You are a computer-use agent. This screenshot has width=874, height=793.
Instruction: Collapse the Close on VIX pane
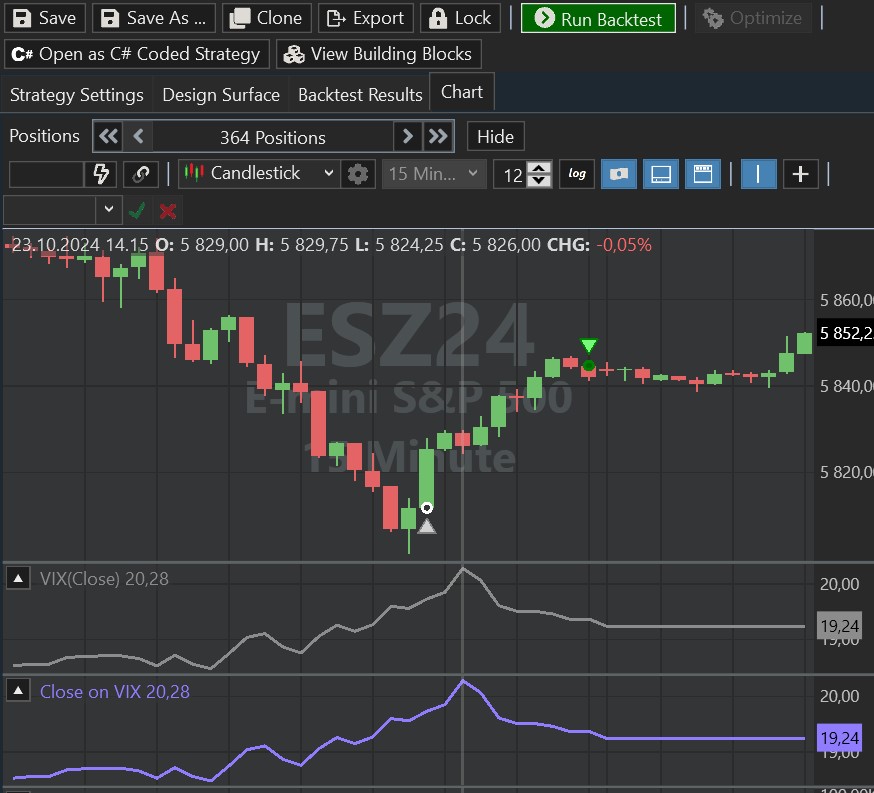[x=18, y=691]
